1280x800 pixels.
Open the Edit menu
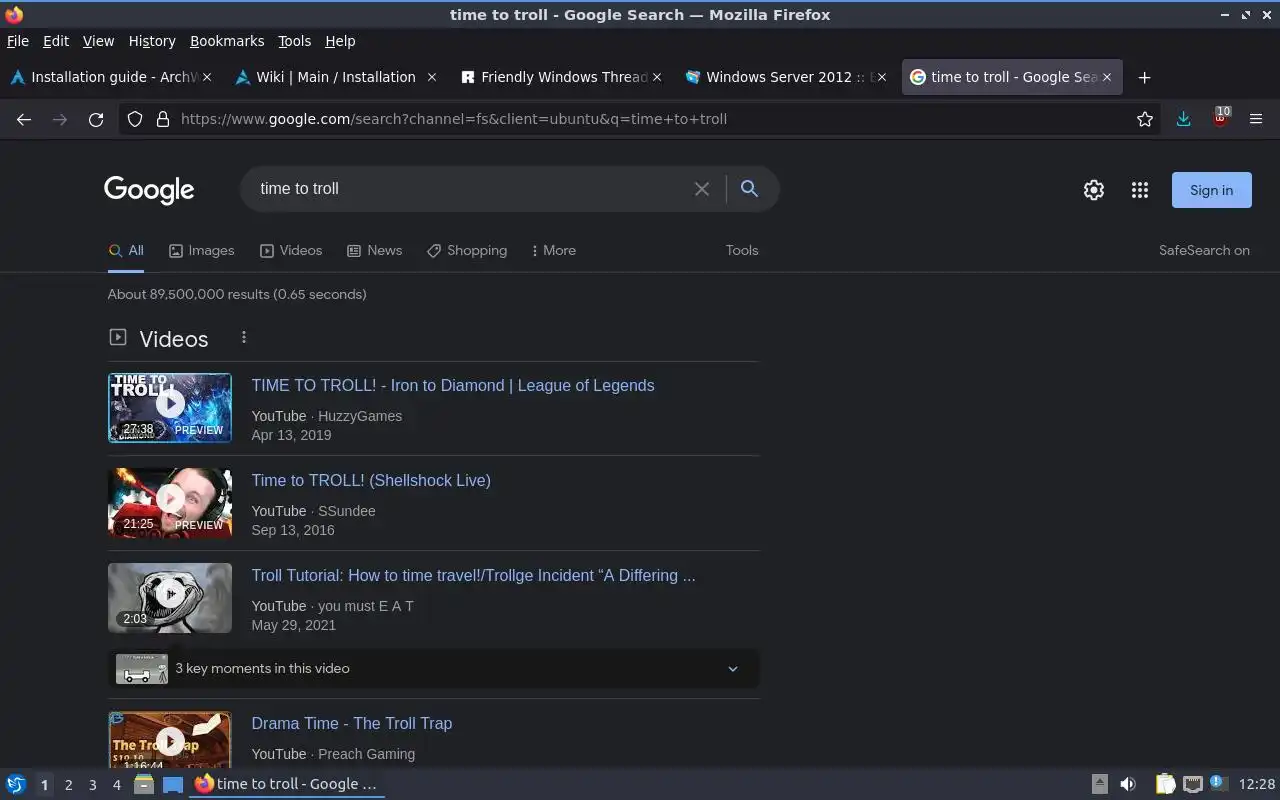[x=56, y=41]
